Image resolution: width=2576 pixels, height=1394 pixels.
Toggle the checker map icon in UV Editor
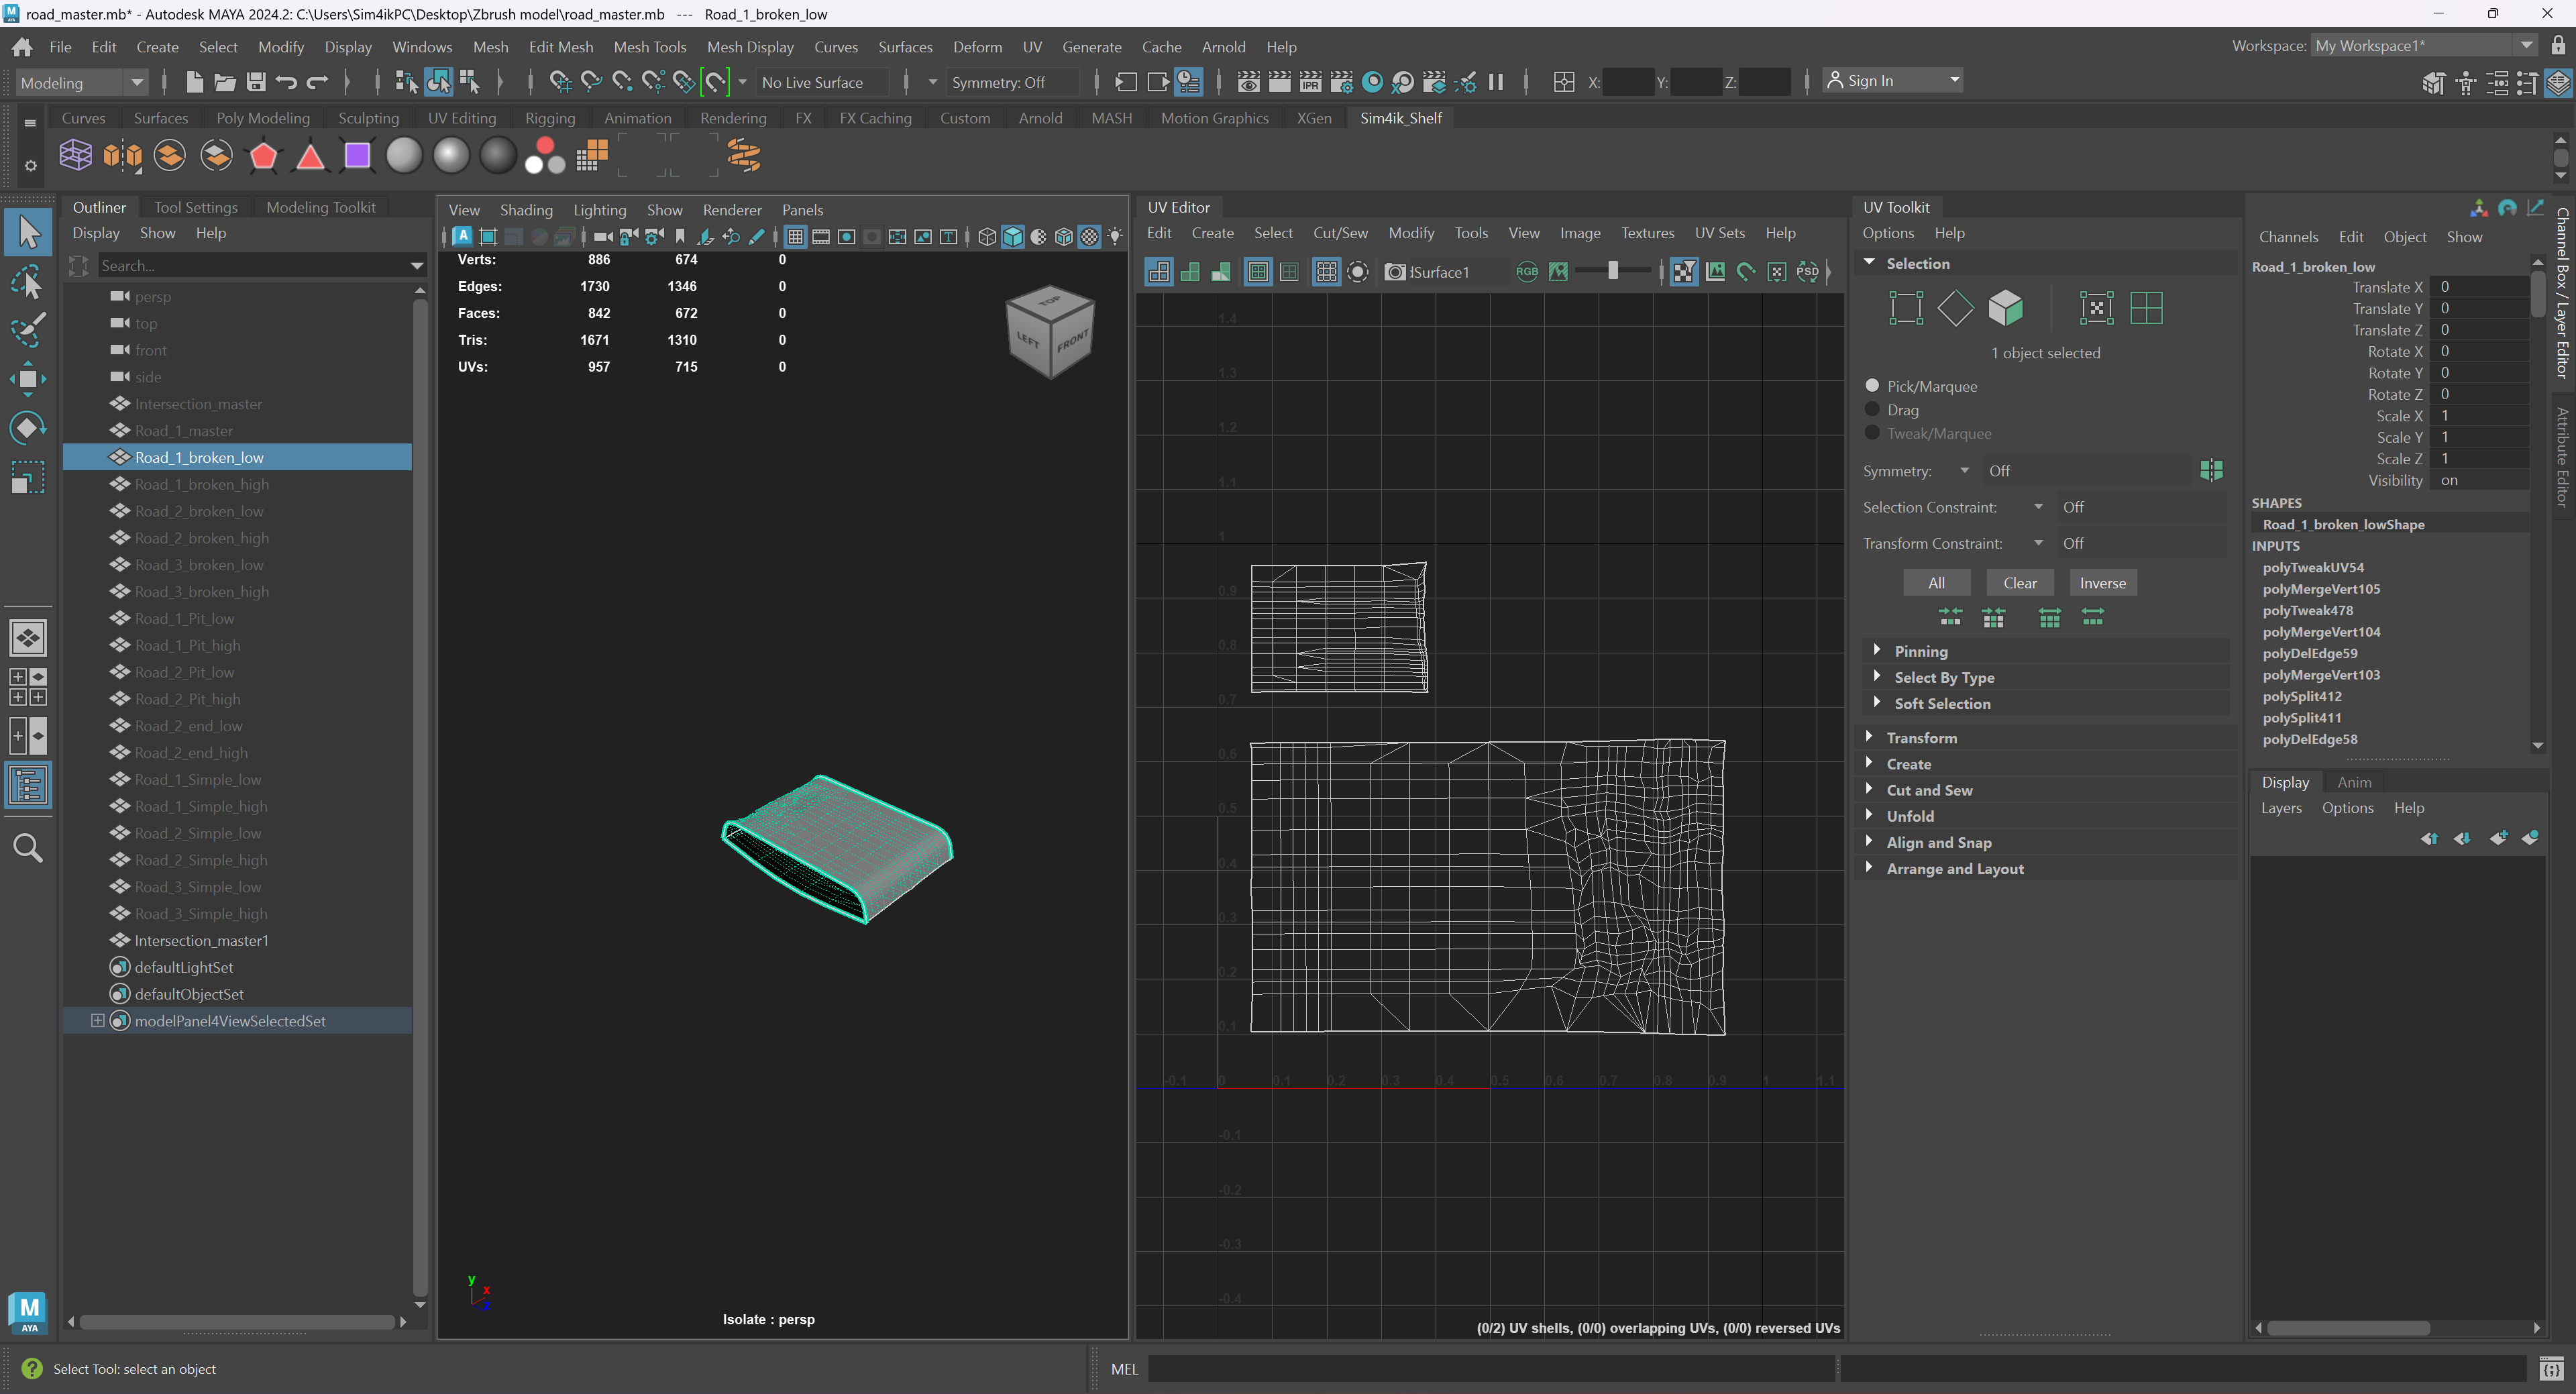coord(1684,271)
